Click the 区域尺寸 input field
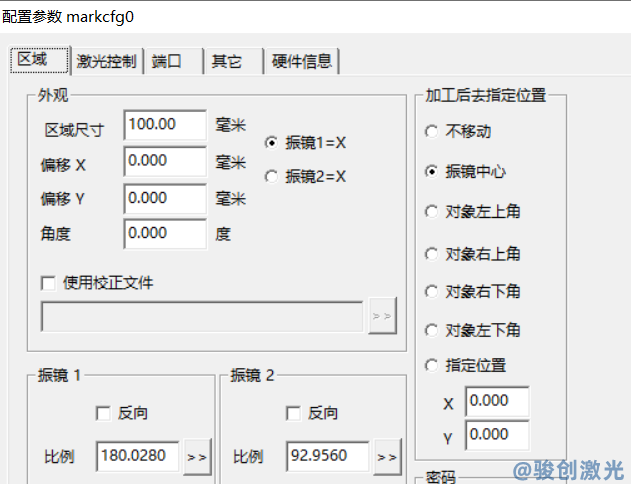 165,125
